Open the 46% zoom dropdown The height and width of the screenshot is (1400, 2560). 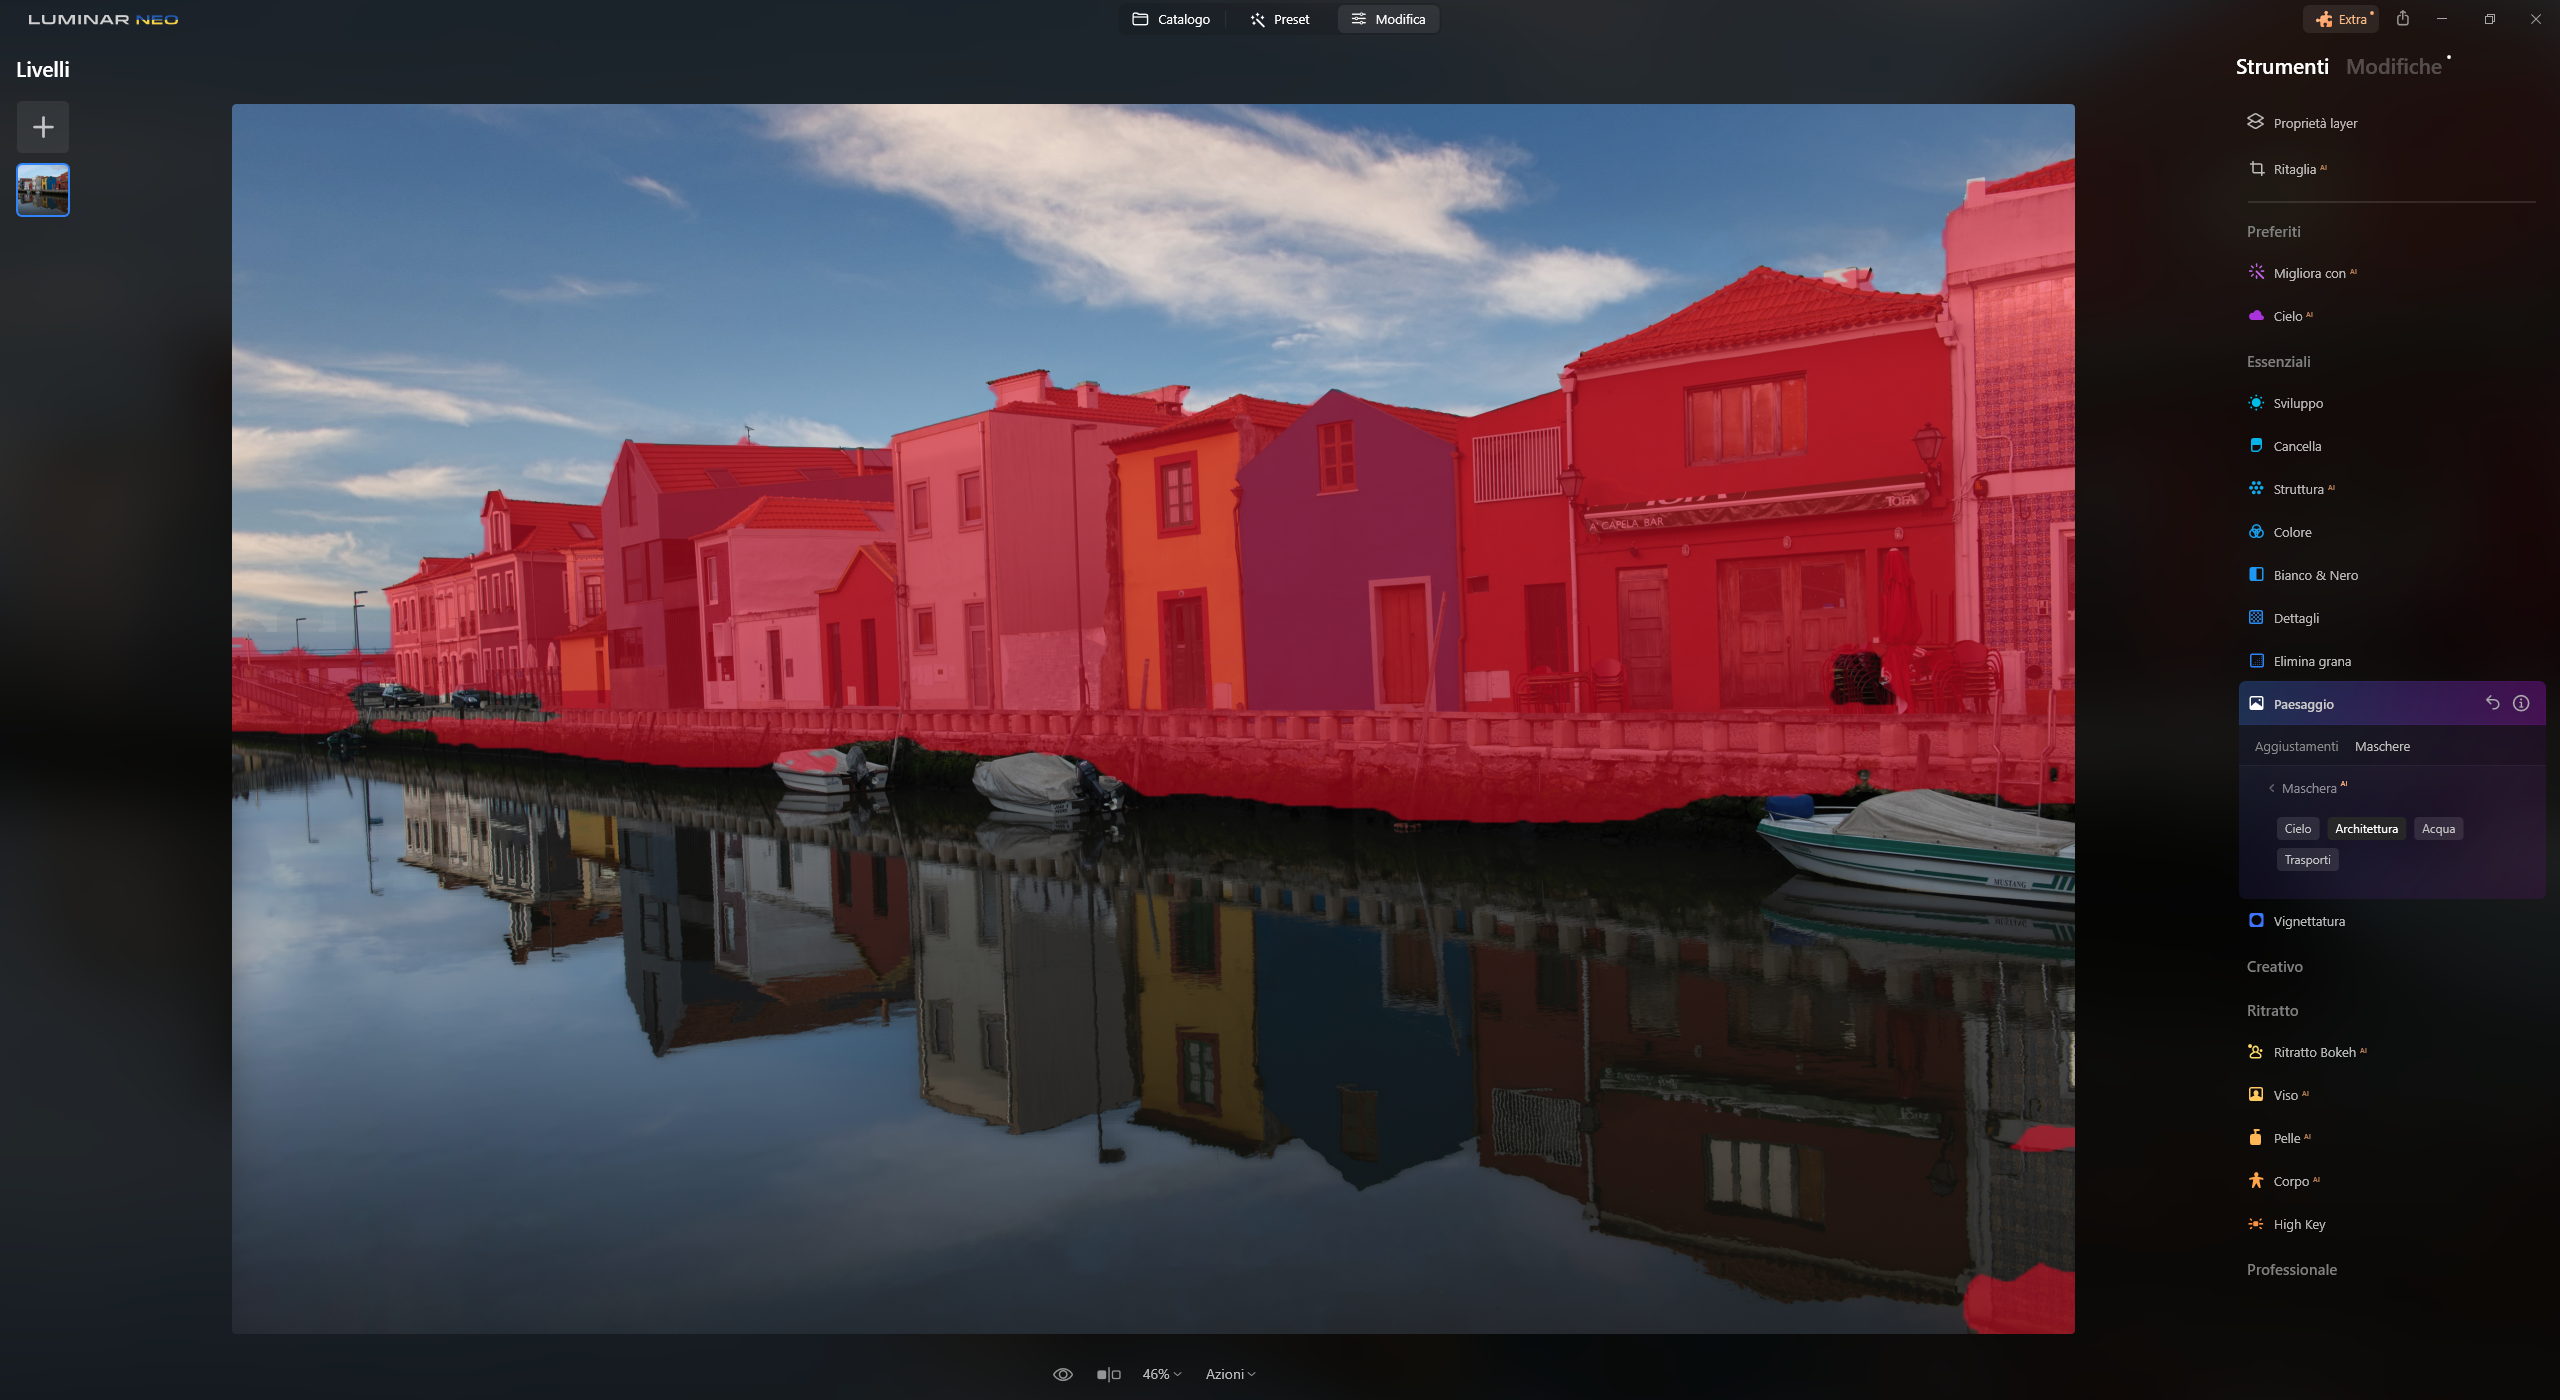tap(1161, 1374)
